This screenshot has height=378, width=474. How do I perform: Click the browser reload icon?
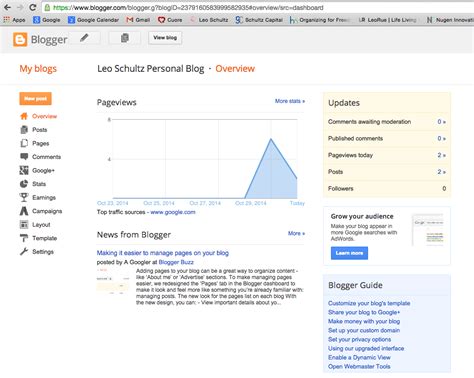point(32,7)
